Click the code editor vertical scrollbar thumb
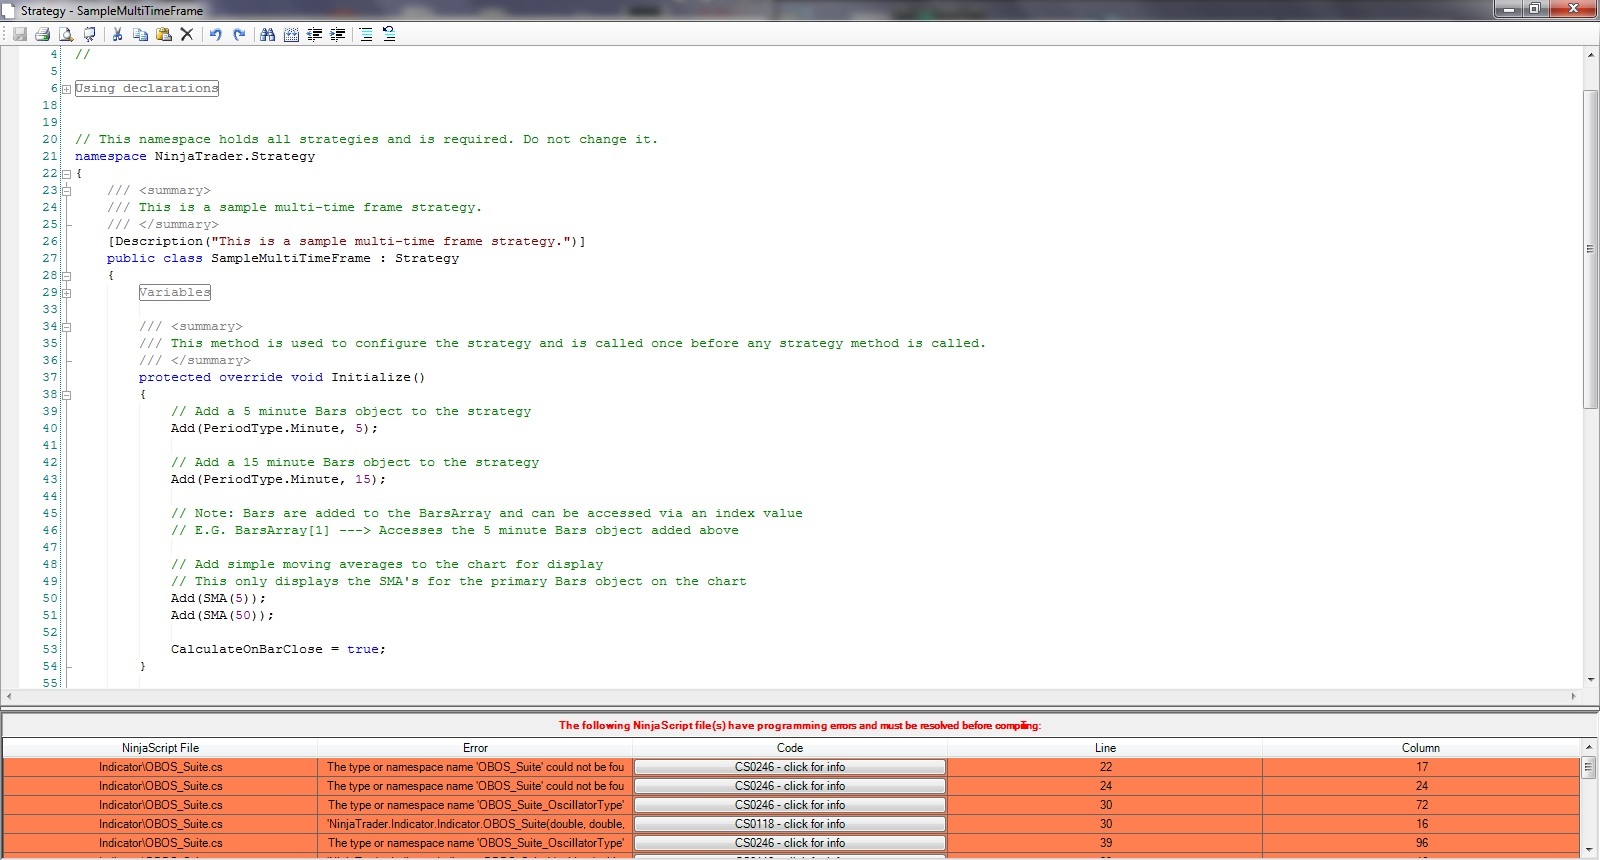The width and height of the screenshot is (1600, 860). [1590, 249]
